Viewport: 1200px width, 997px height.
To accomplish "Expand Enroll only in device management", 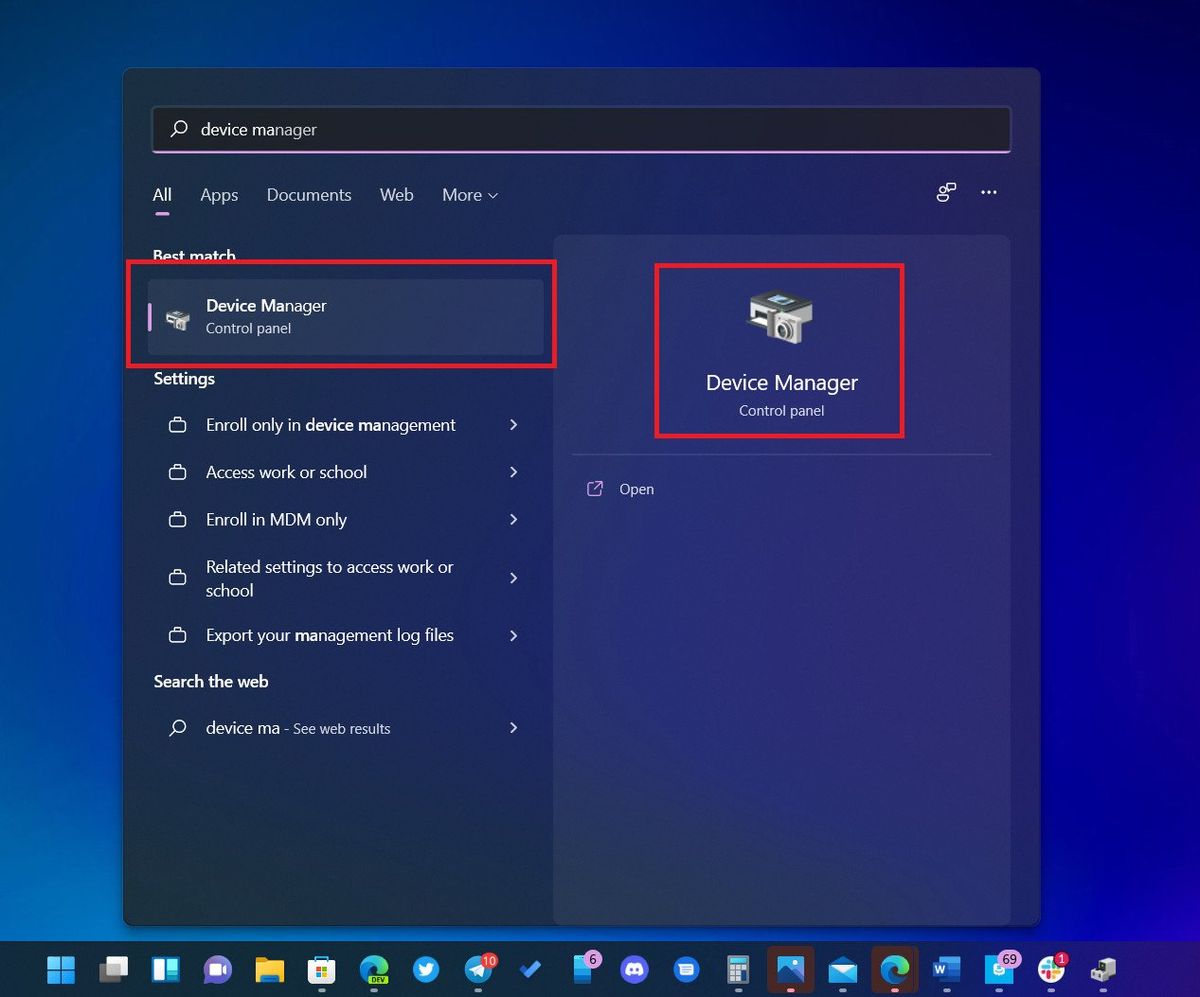I will 330,425.
